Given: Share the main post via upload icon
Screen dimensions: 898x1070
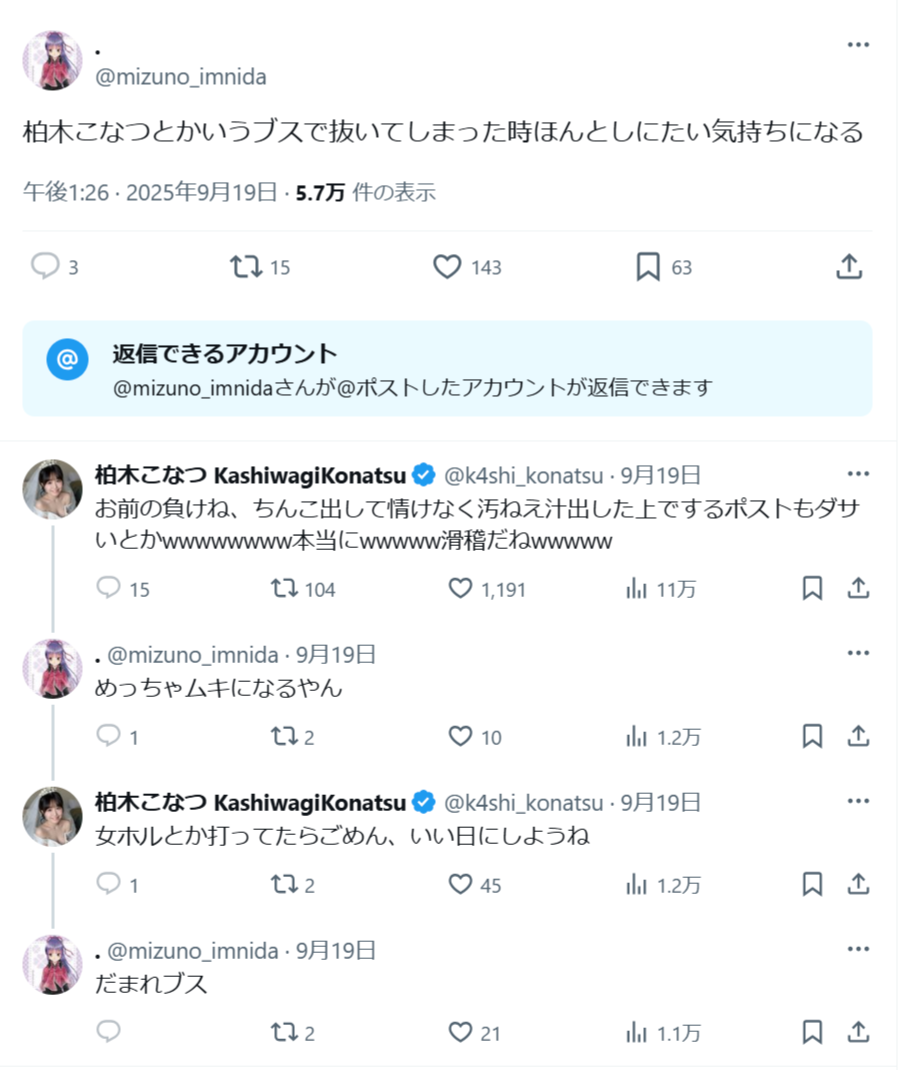Looking at the screenshot, I should (848, 266).
